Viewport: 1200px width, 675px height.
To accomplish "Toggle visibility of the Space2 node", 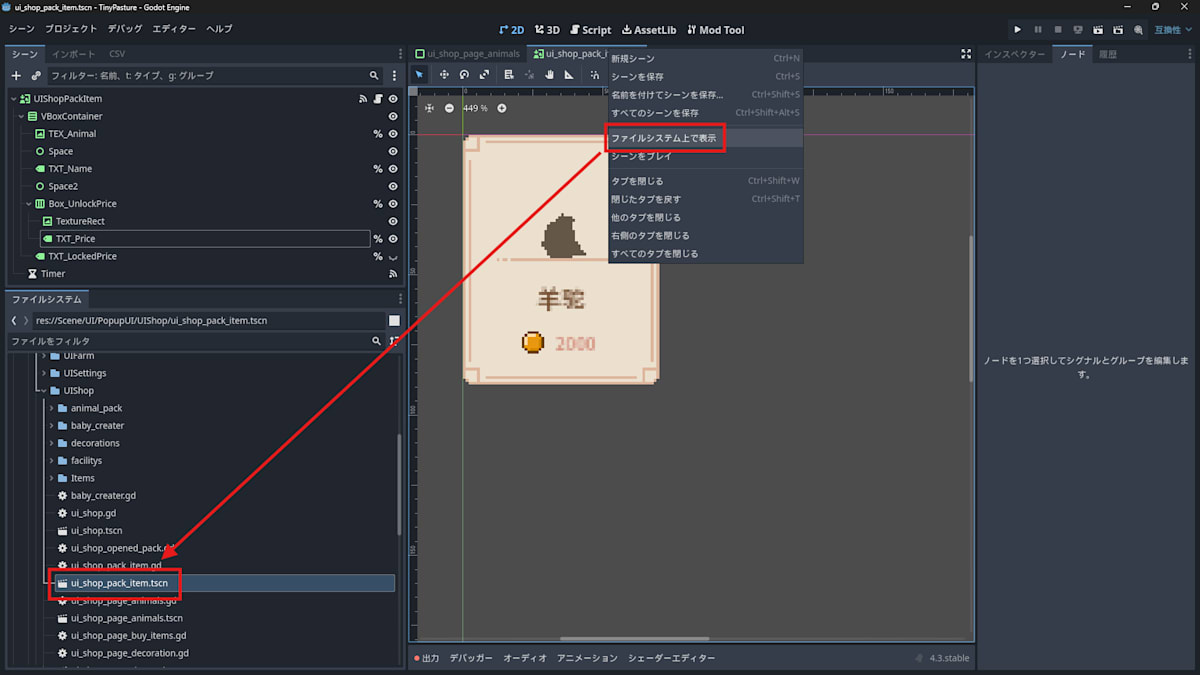I will (393, 187).
